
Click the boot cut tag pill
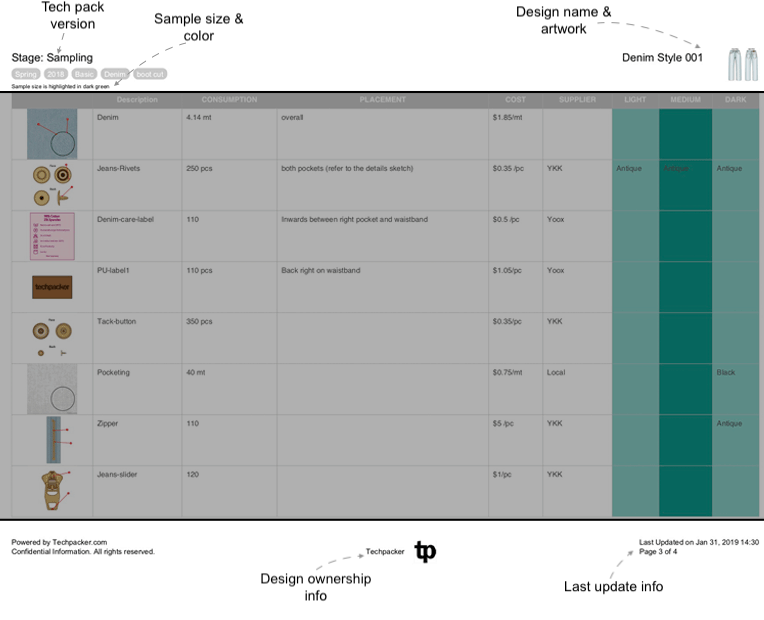point(150,74)
